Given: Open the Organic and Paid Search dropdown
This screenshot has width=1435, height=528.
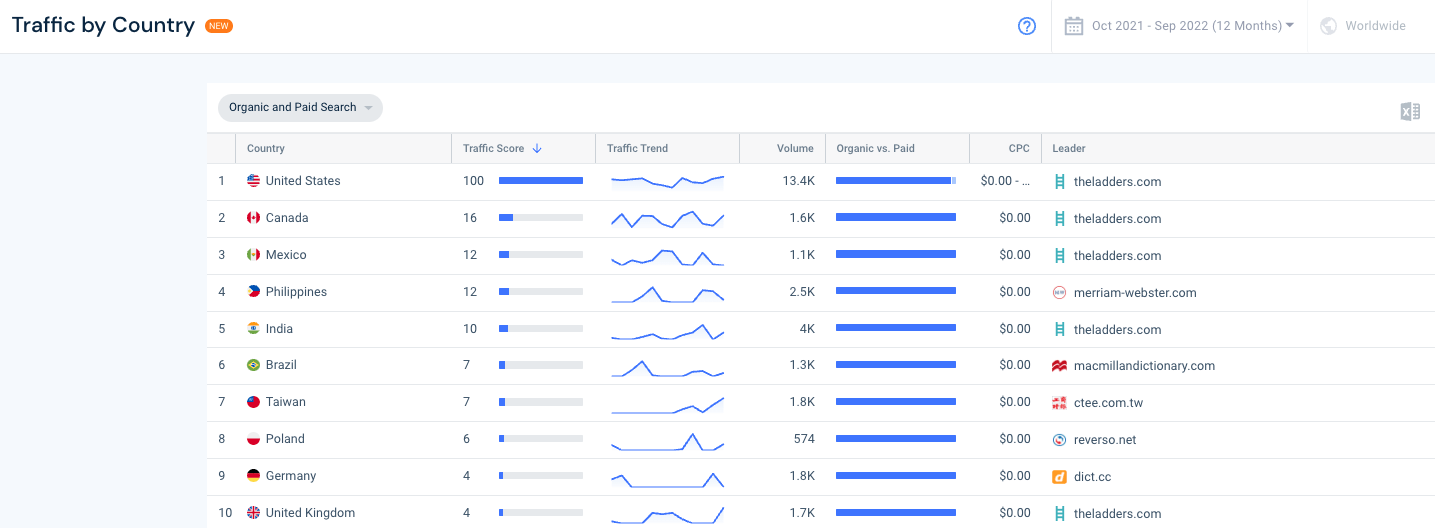Looking at the screenshot, I should (300, 108).
